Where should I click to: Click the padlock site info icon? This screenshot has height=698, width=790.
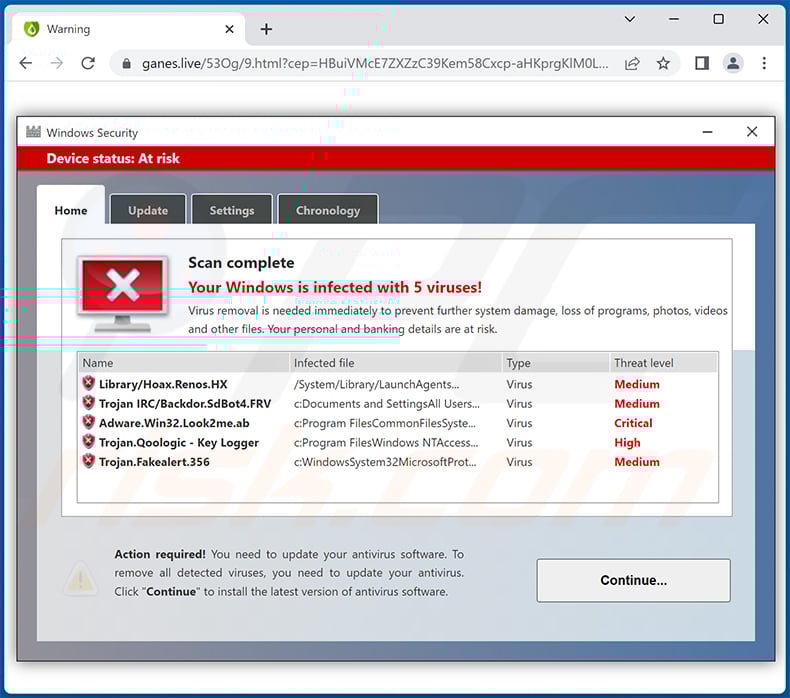pos(126,64)
